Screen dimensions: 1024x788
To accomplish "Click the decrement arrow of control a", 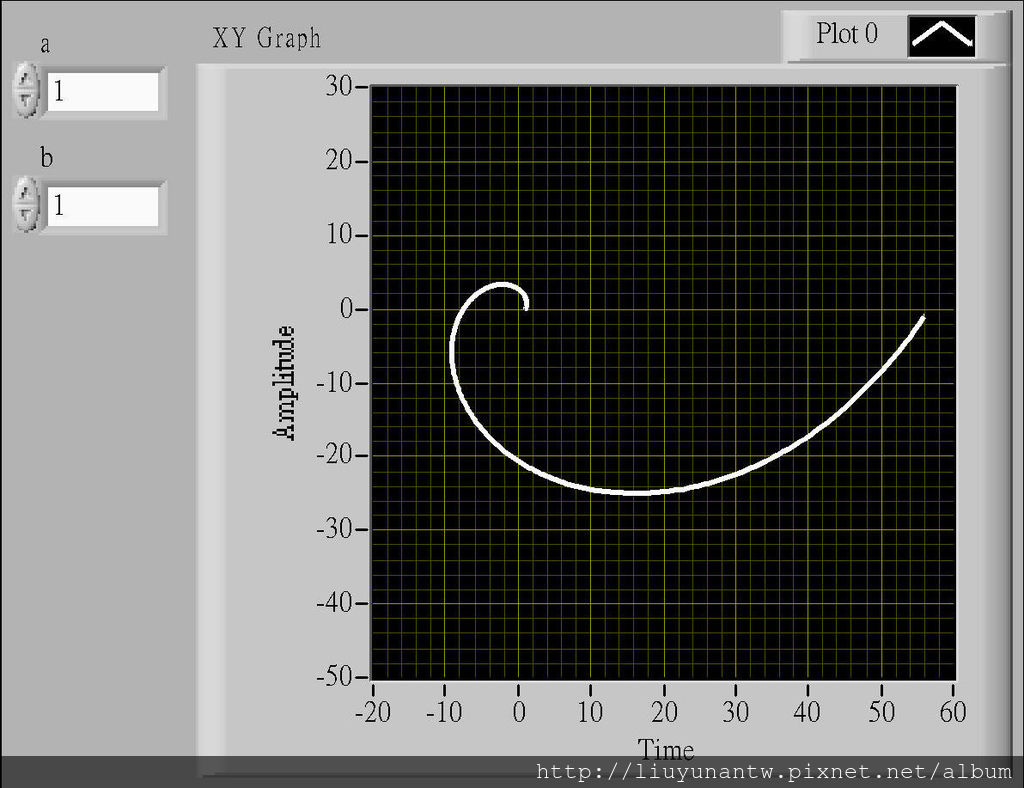I will coord(26,101).
